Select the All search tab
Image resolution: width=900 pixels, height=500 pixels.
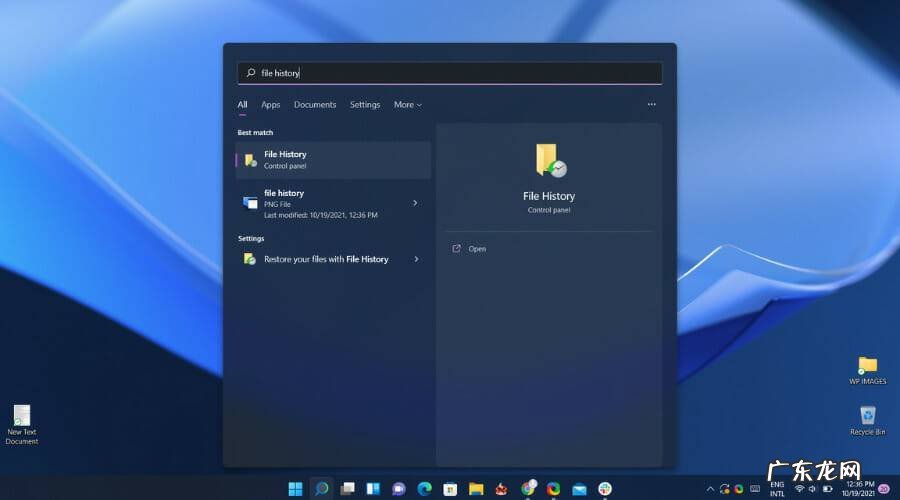(242, 104)
